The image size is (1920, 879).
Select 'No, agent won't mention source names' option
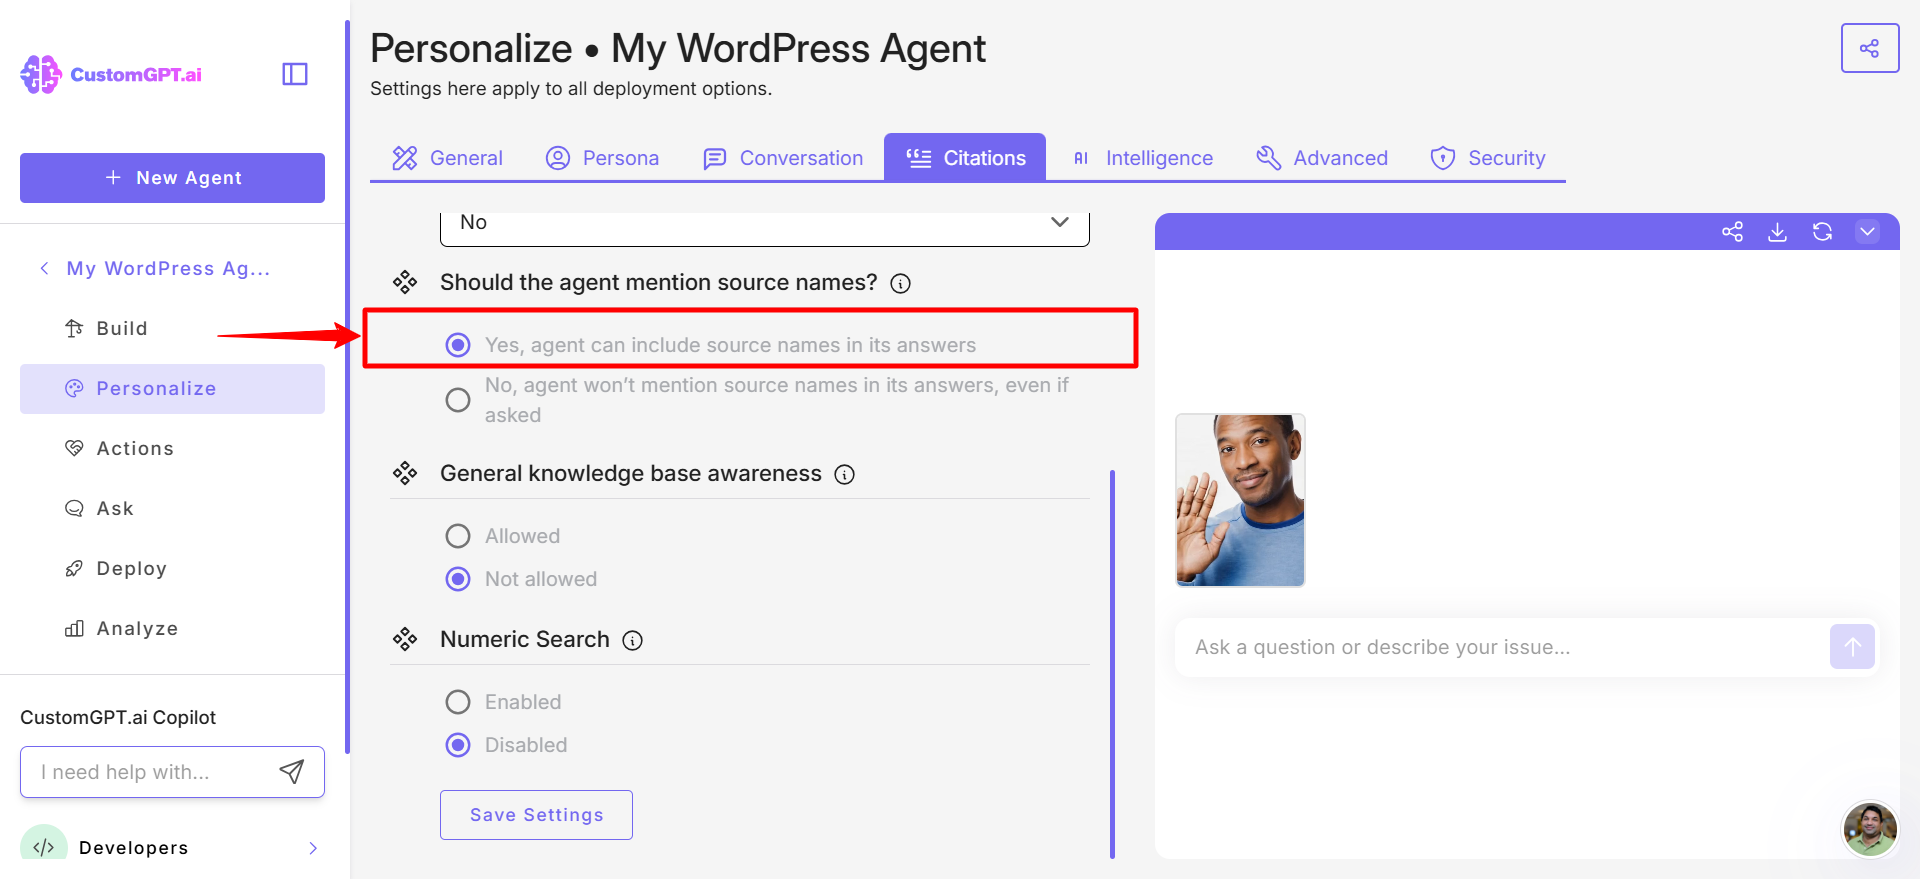(458, 400)
